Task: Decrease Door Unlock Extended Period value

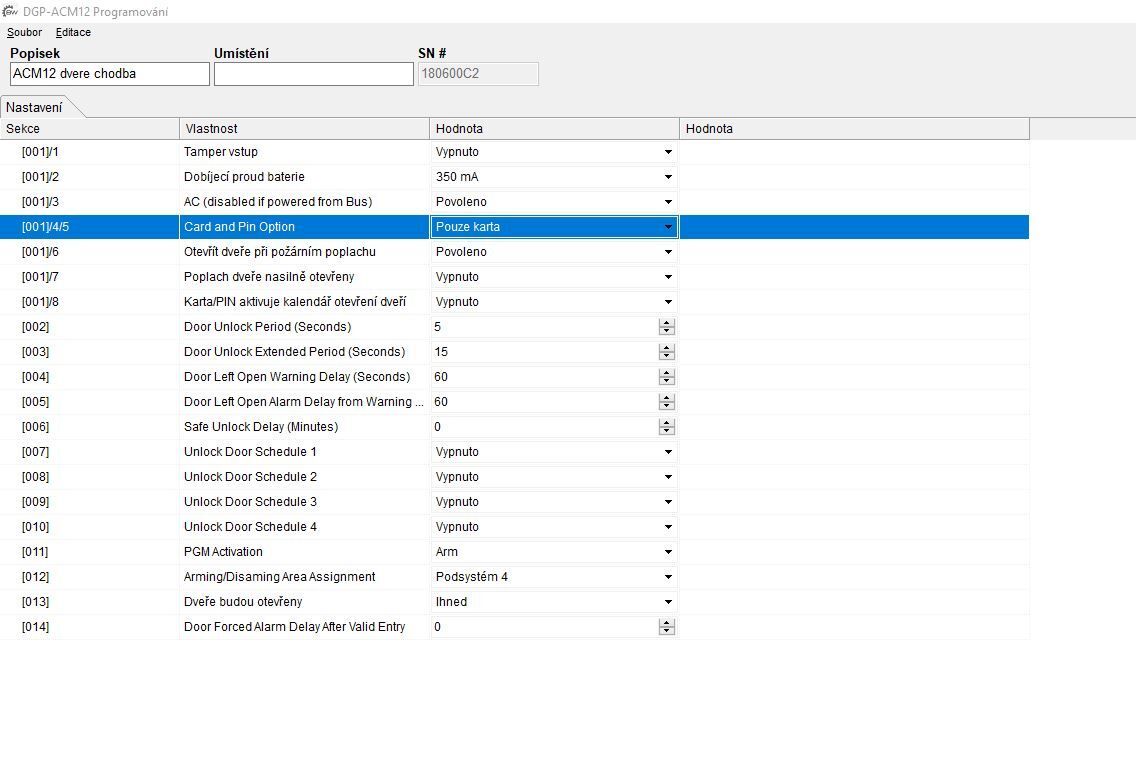Action: 667,356
